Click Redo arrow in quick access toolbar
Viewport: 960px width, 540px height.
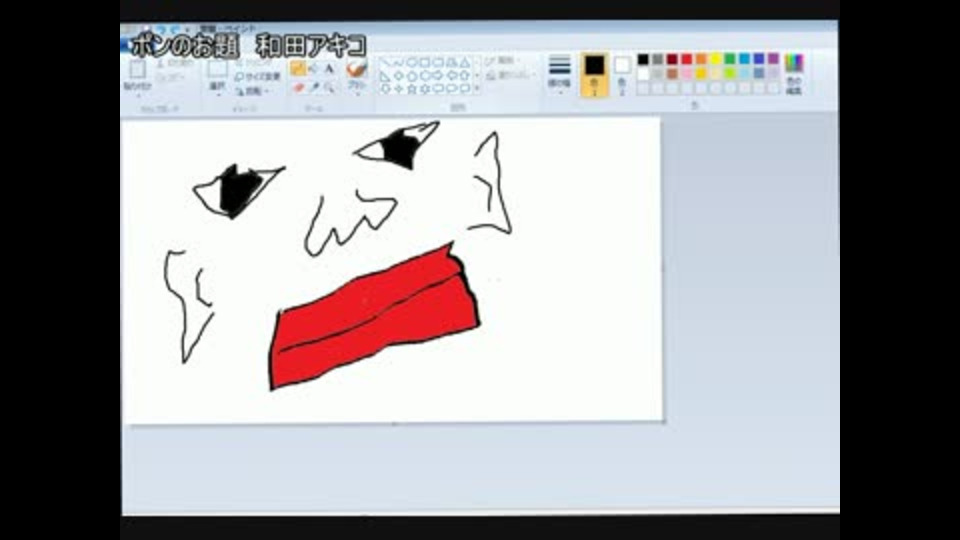(176, 29)
